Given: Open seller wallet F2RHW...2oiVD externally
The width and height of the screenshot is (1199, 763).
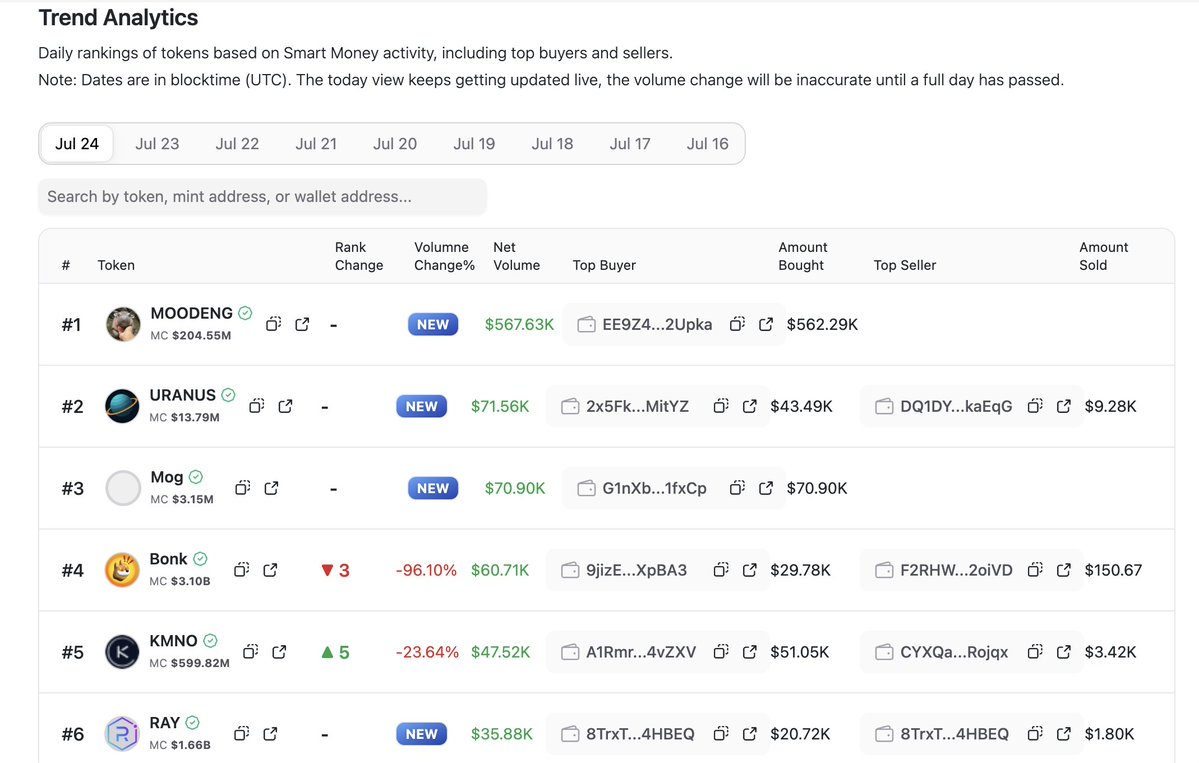Looking at the screenshot, I should (1064, 570).
